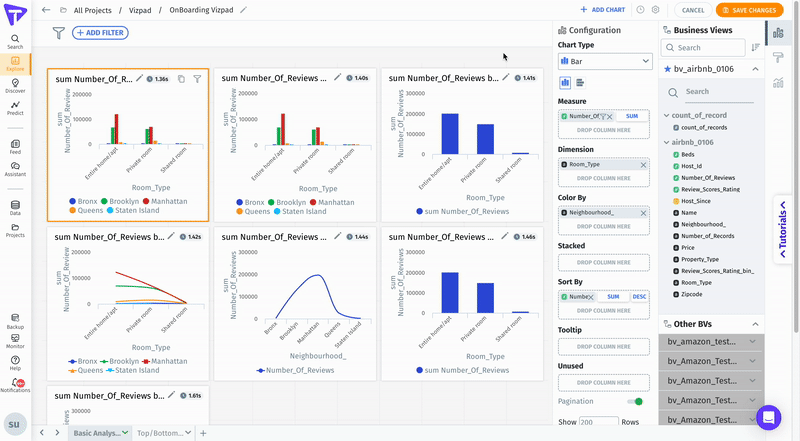Toggle DESC sort order in Sort By
The image size is (800, 441).
click(639, 297)
